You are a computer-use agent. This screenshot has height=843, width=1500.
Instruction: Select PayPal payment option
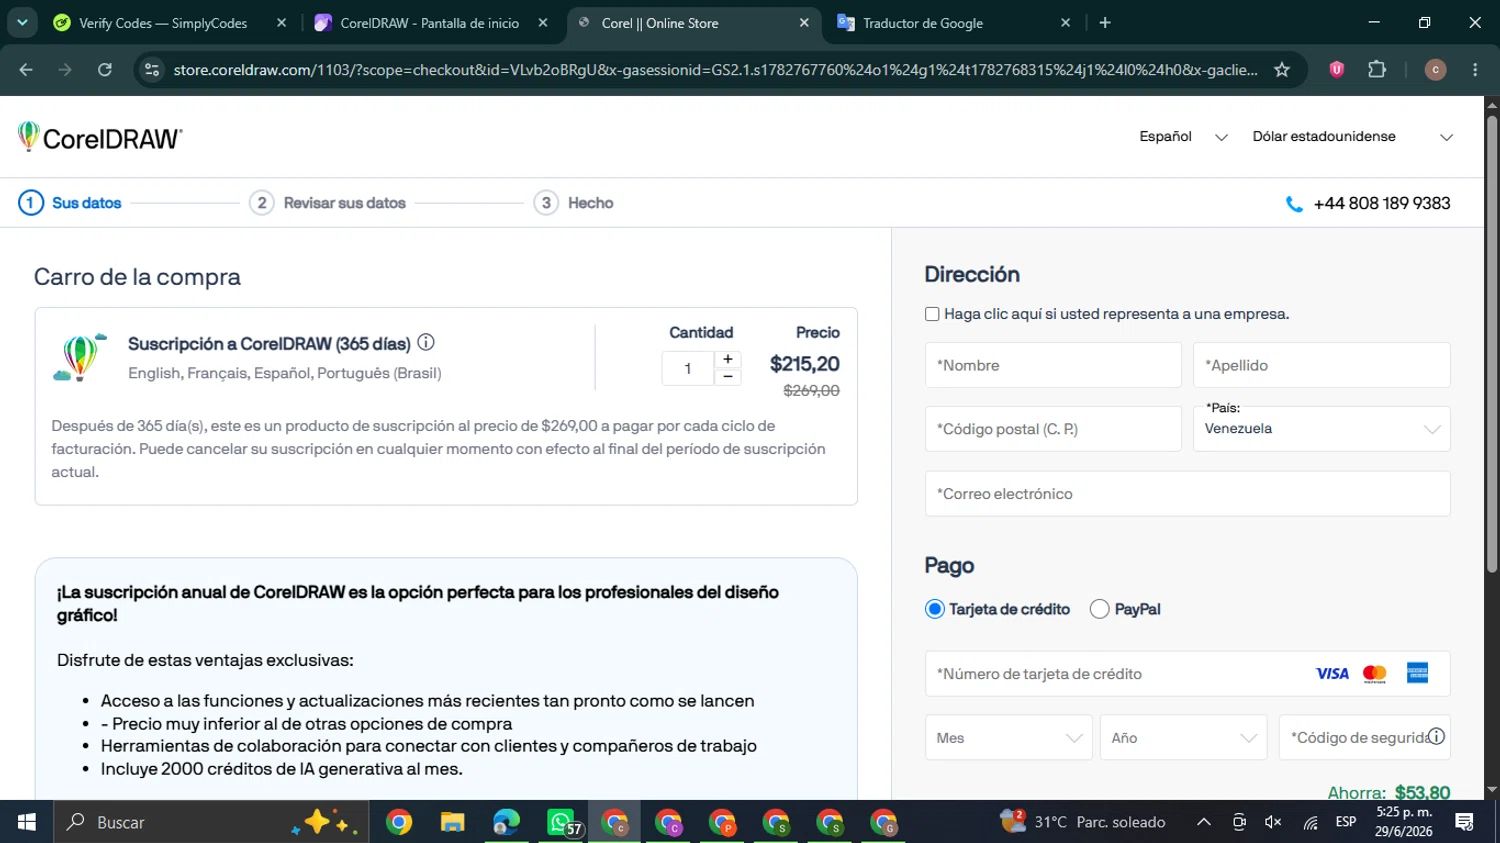click(1099, 609)
